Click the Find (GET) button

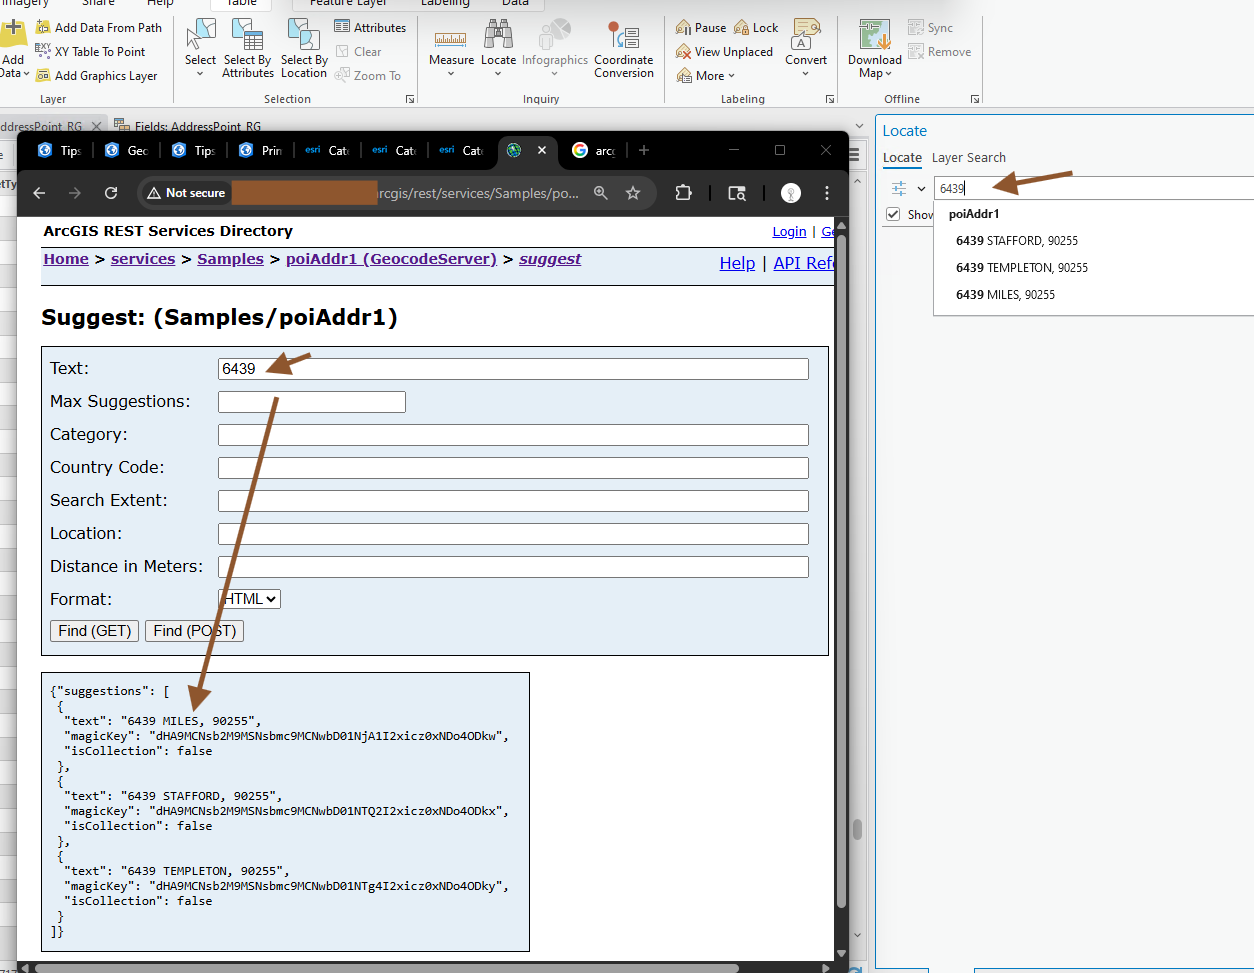pos(95,631)
